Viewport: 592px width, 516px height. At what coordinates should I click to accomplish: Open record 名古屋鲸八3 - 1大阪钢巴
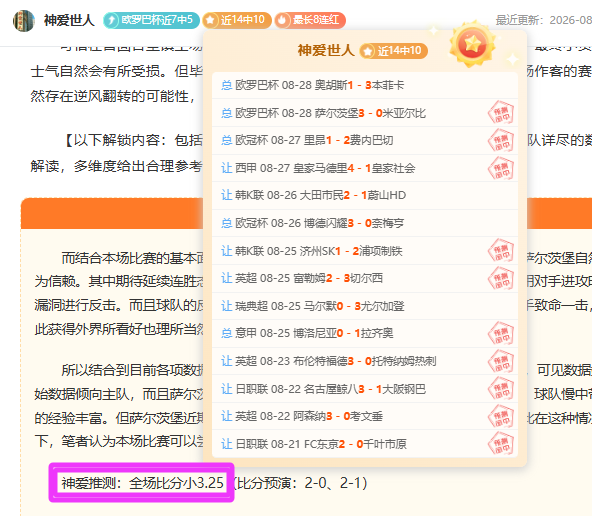click(365, 389)
